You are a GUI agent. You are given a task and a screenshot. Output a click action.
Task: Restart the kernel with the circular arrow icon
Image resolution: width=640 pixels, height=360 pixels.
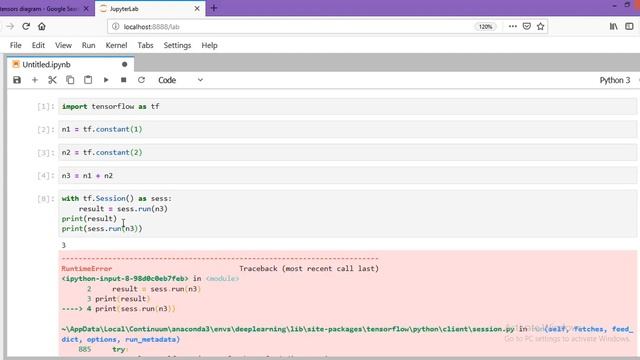click(141, 80)
